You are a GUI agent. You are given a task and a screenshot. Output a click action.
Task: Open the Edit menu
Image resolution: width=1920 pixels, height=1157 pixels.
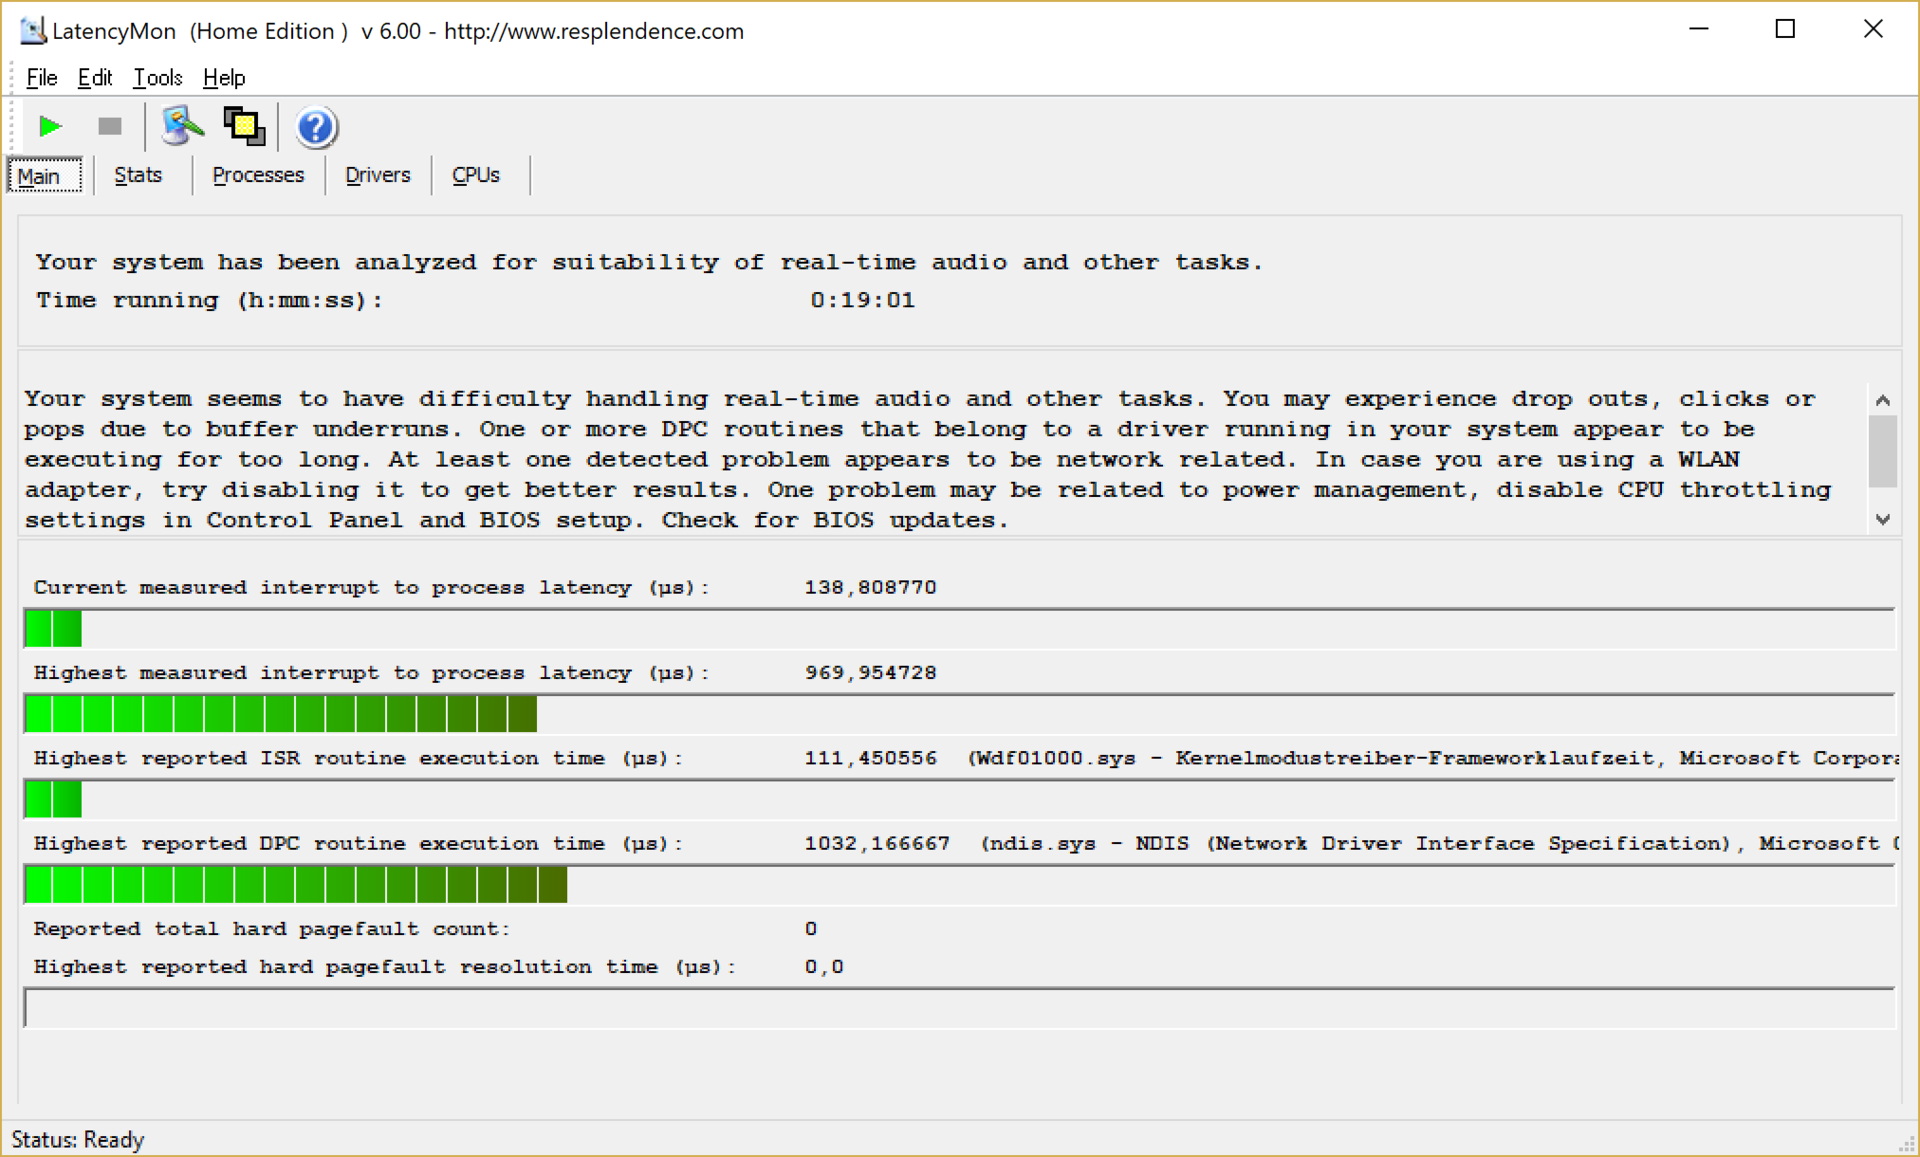(94, 77)
